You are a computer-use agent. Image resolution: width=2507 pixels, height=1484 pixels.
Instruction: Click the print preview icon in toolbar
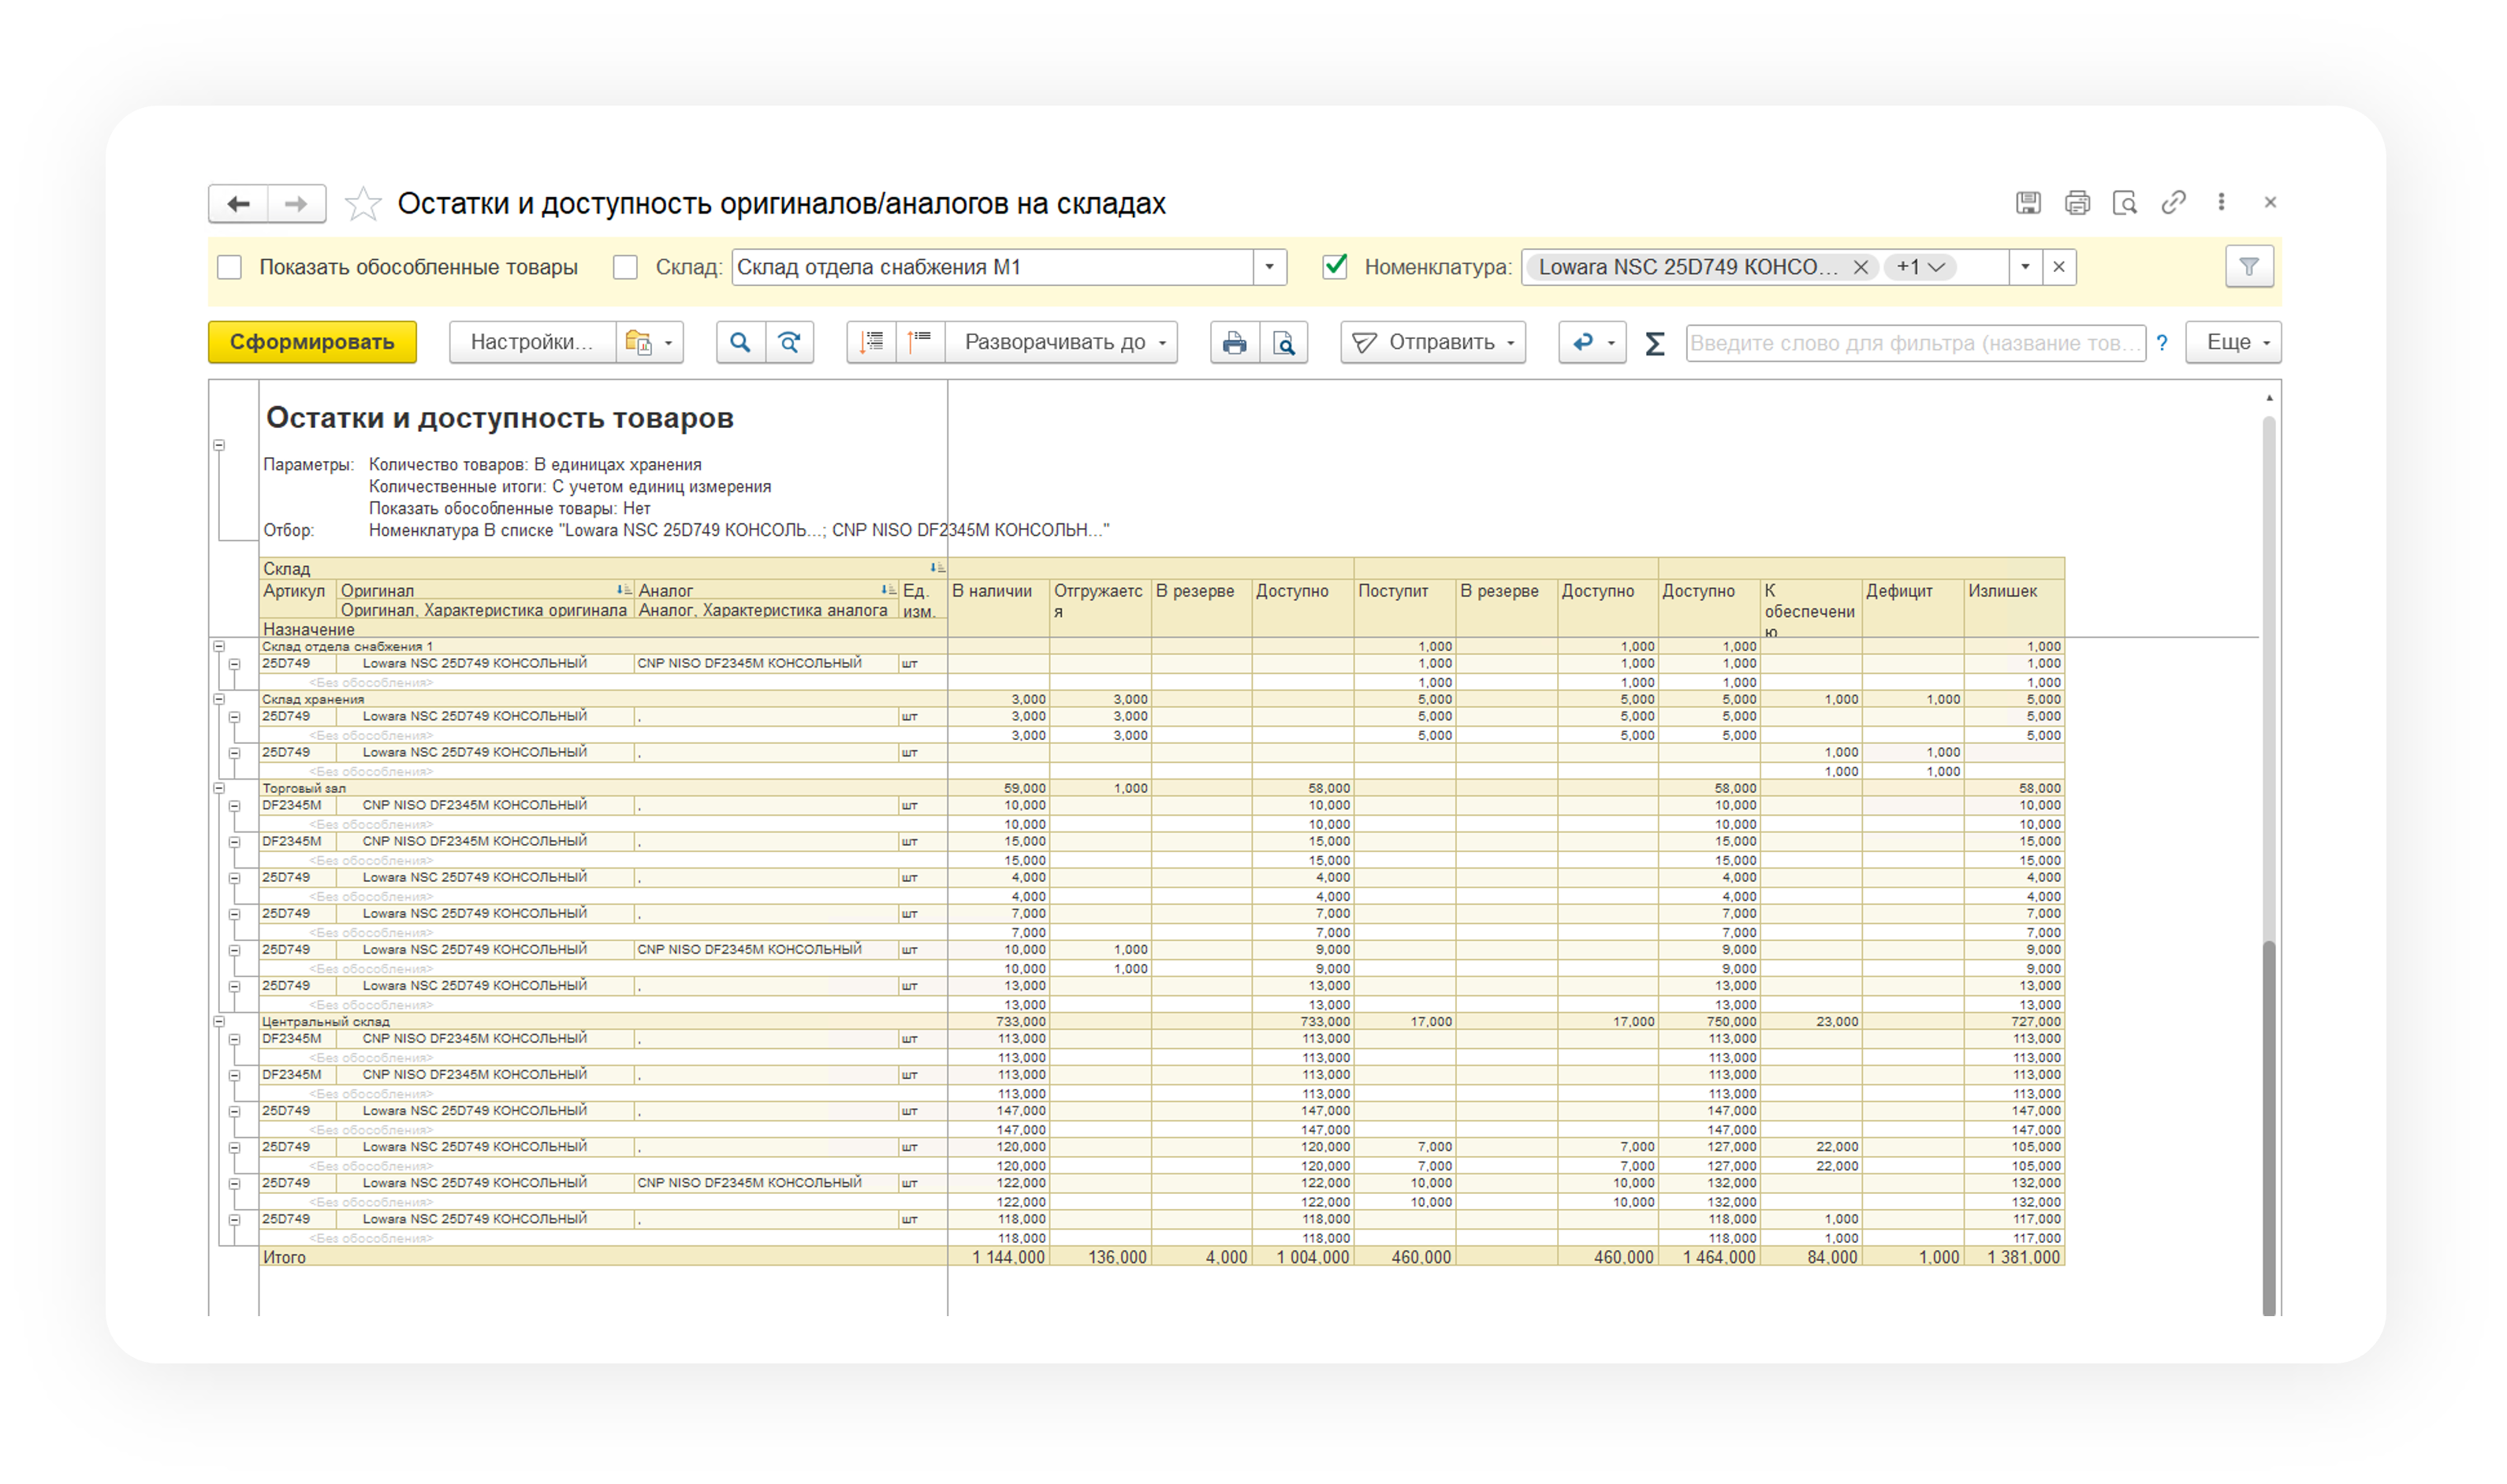point(1284,342)
